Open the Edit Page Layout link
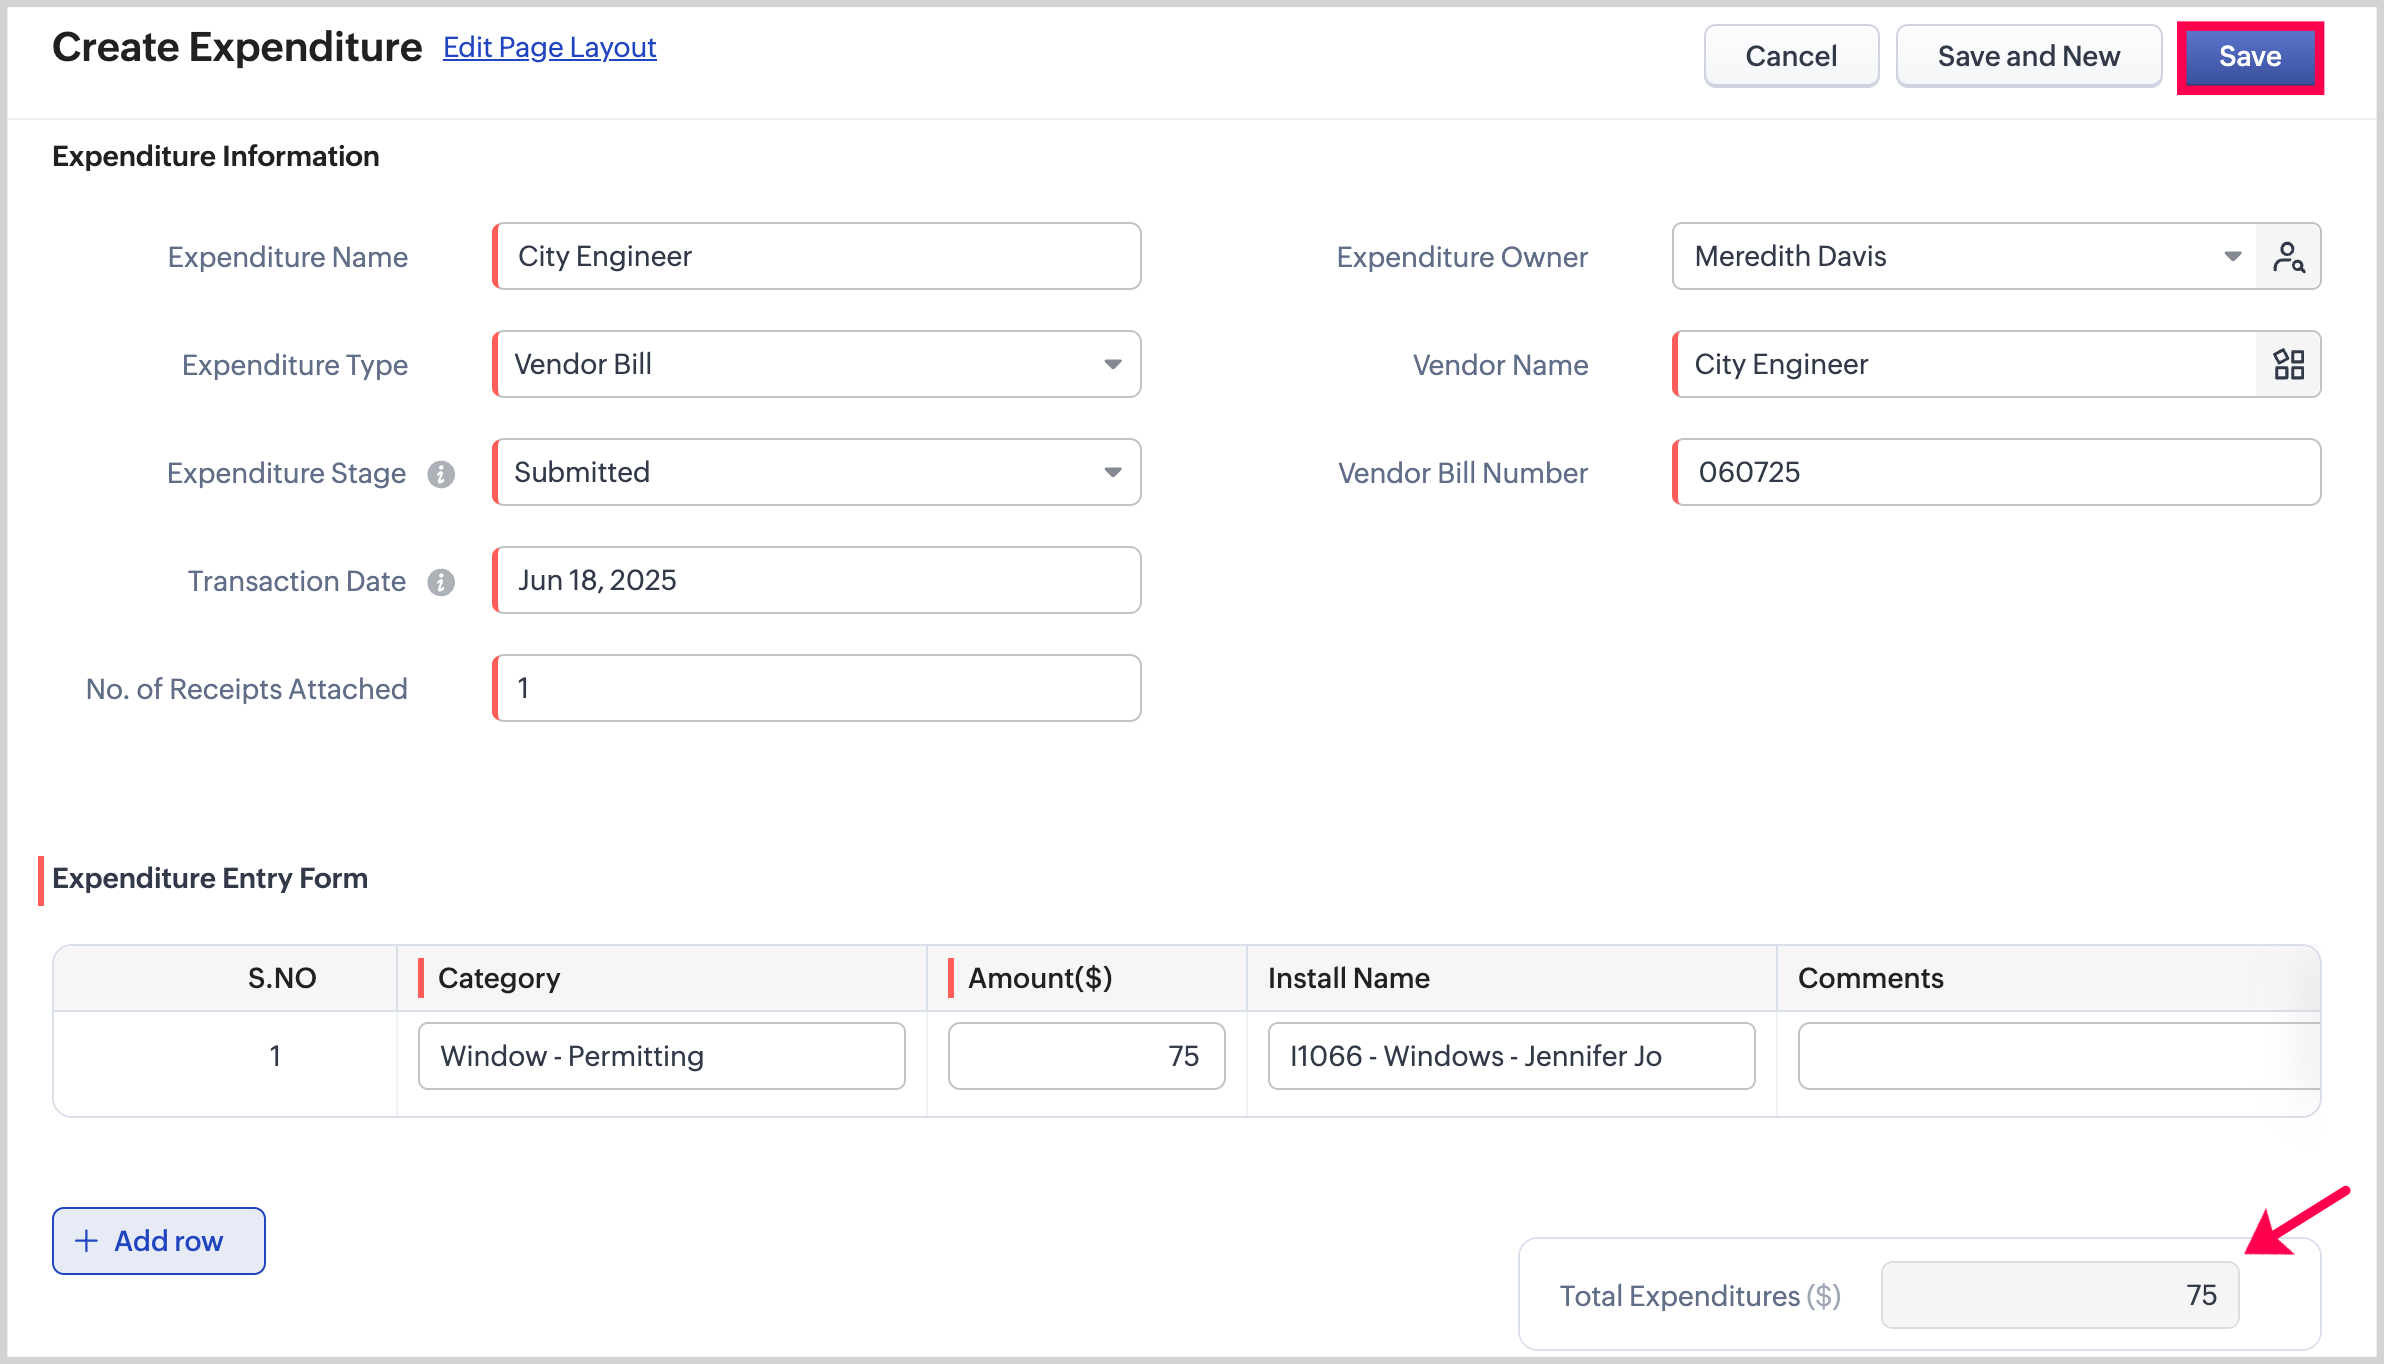 pyautogui.click(x=549, y=47)
